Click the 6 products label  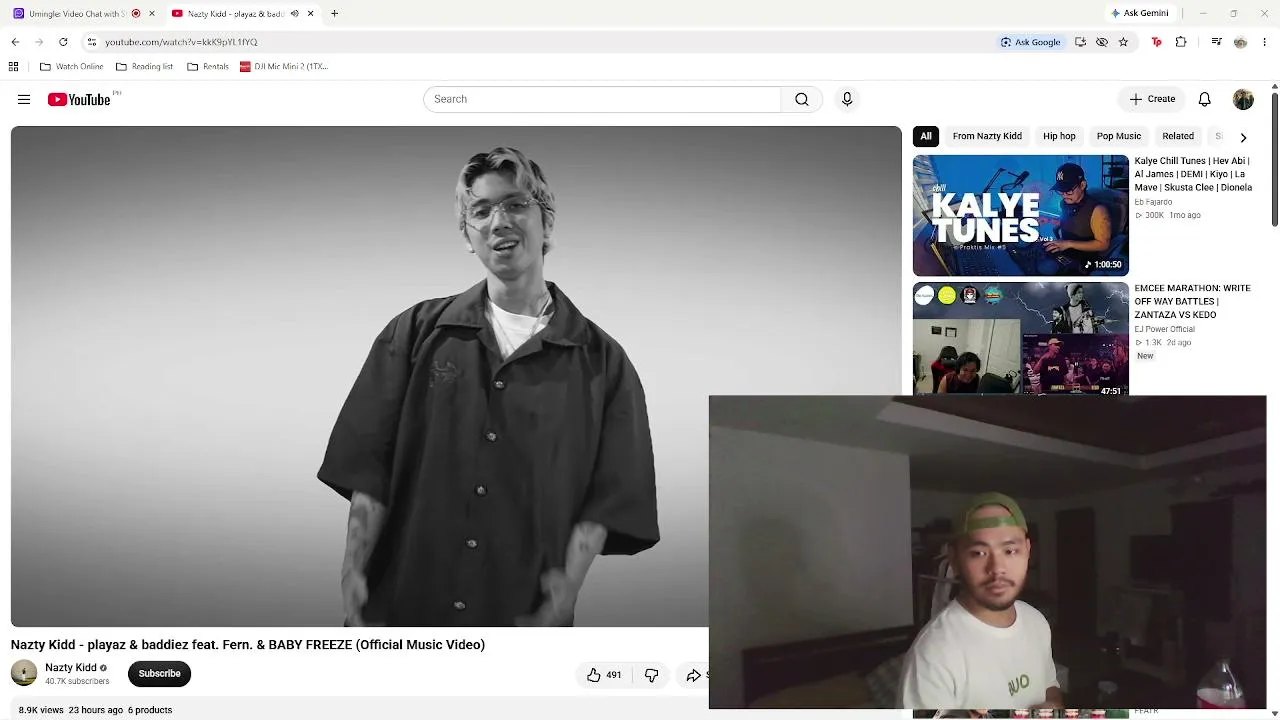(x=150, y=710)
